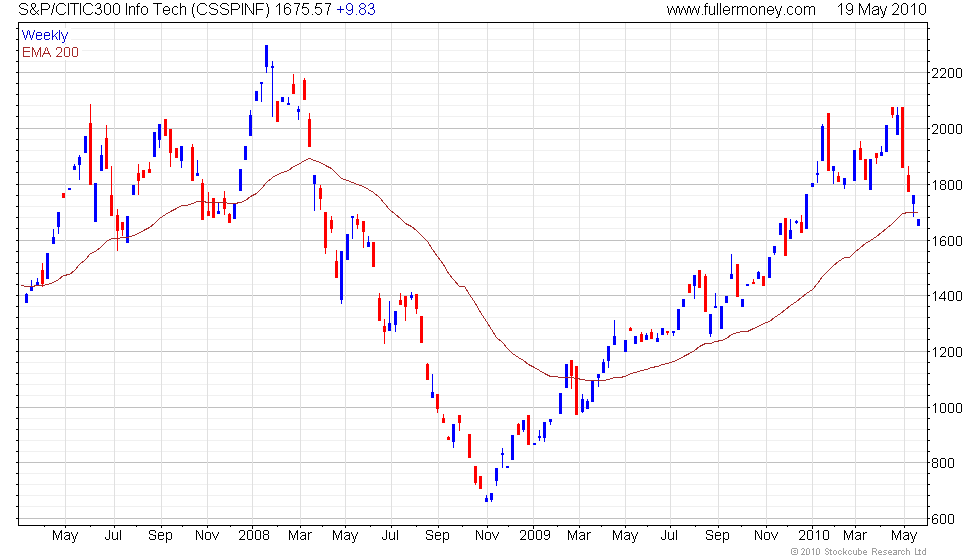Image resolution: width=980 pixels, height=560 pixels.
Task: Click the S&P/CITIC300 Info Tech (CSSPINF) title
Action: point(144,9)
